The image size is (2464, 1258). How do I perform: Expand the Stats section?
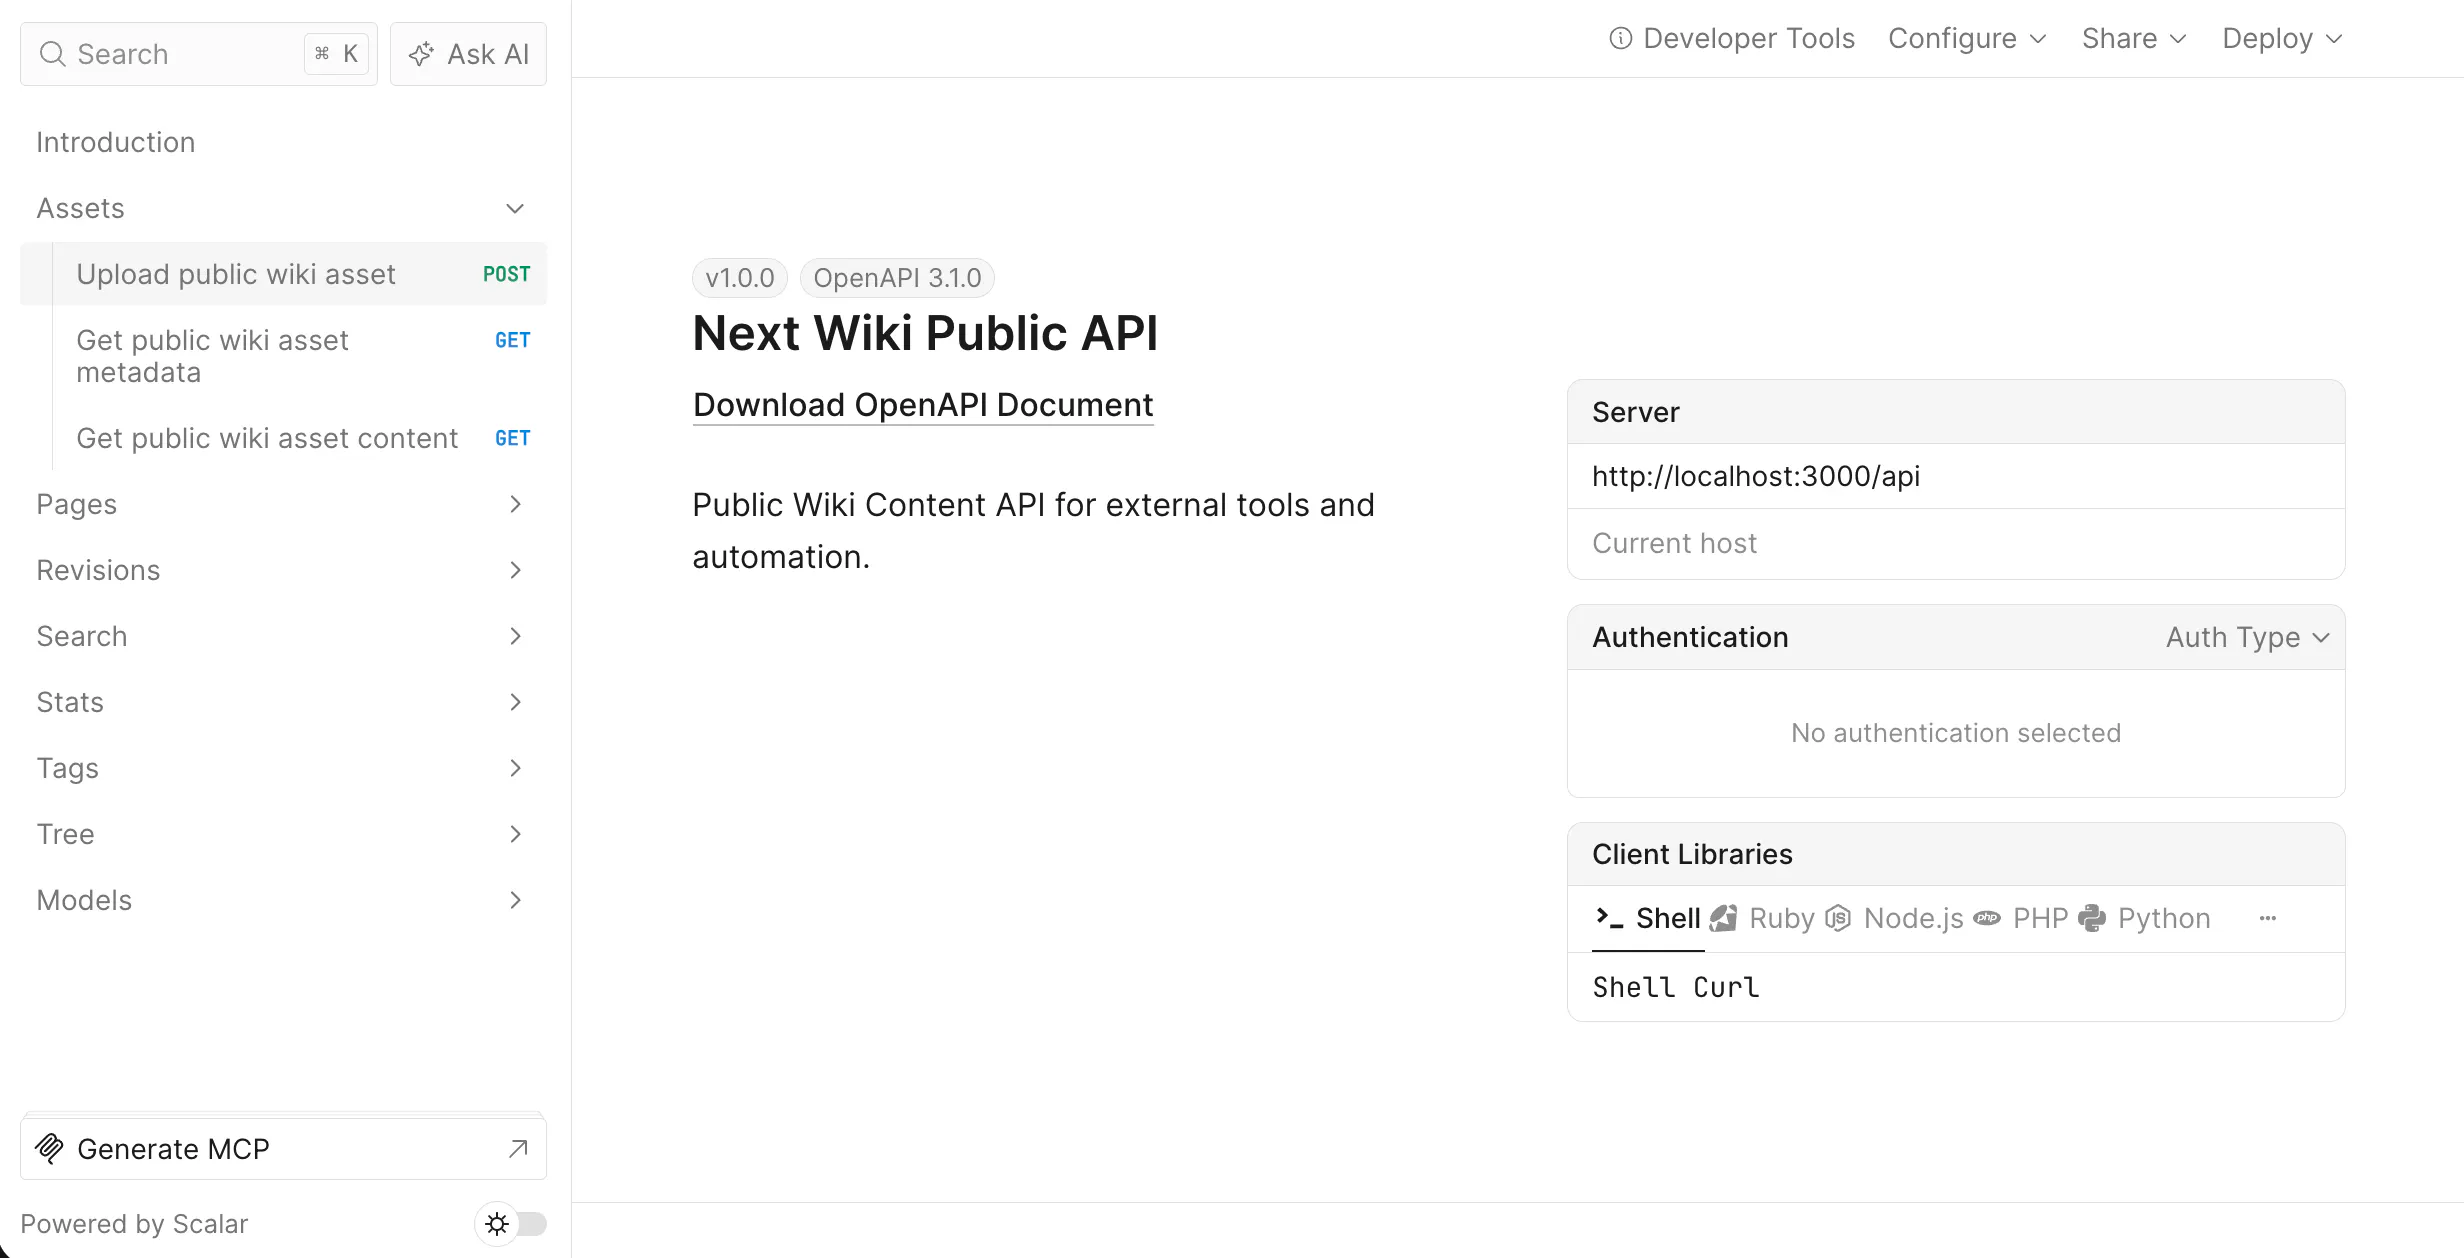[x=515, y=702]
